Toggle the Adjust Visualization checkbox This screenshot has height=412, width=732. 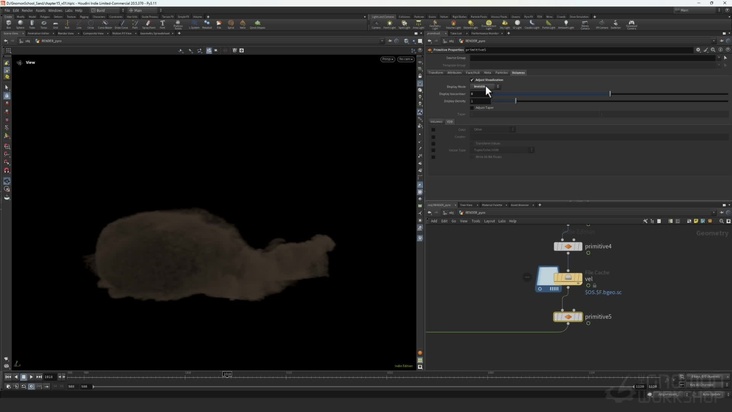point(472,80)
